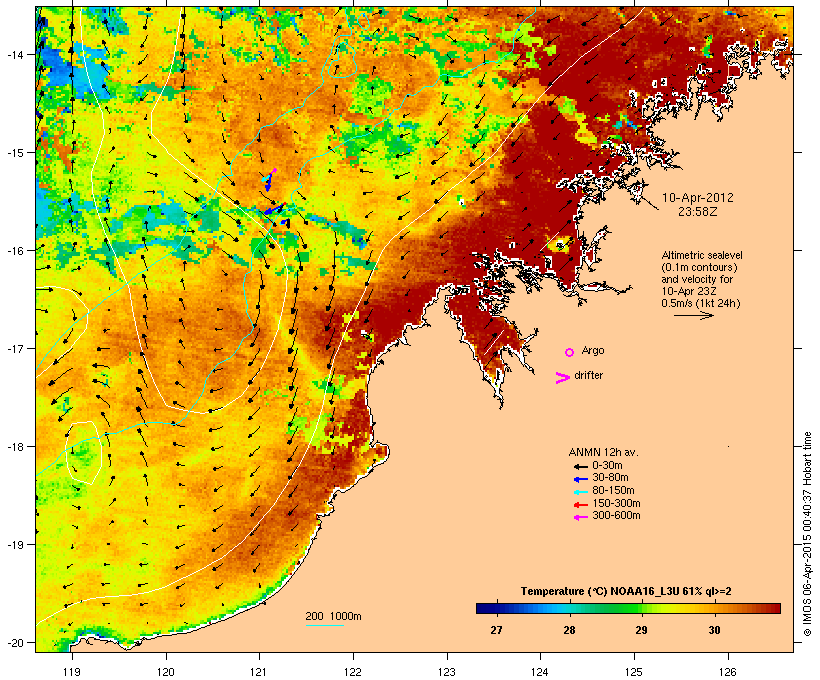Click the colorbar value 28
The image size is (820, 680).
click(569, 630)
